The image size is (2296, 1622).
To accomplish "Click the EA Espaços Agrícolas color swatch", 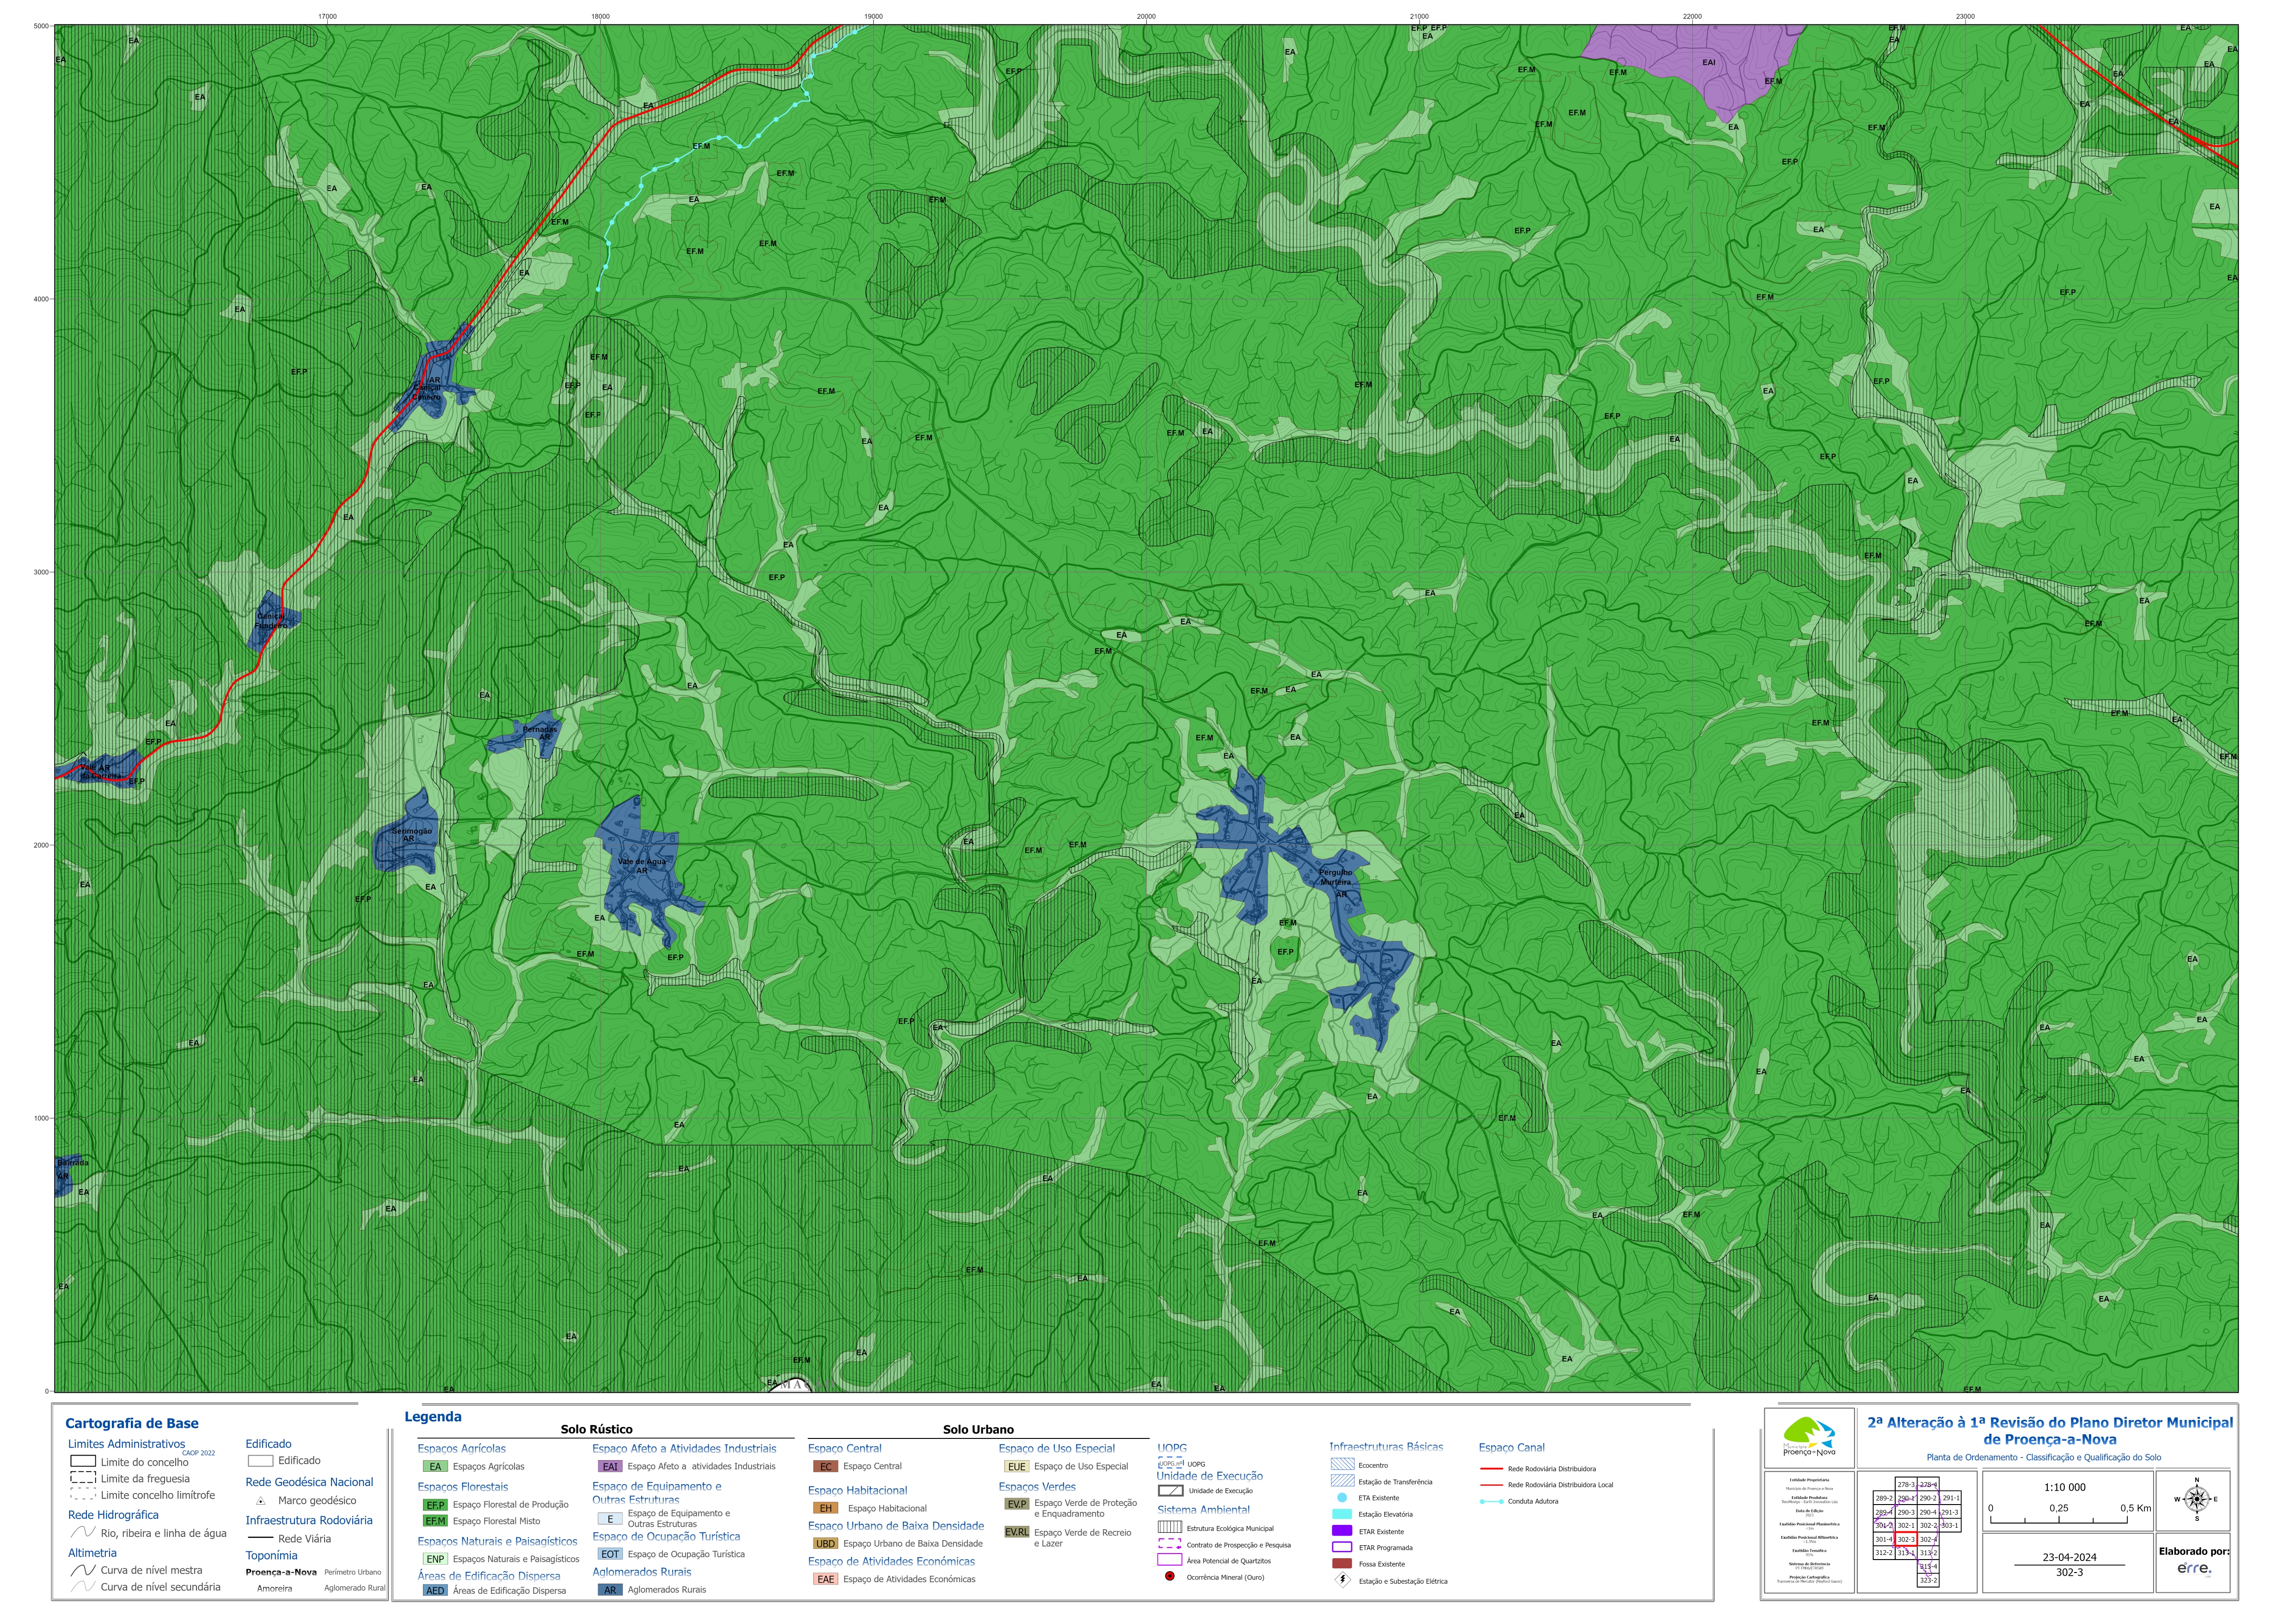I will pyautogui.click(x=435, y=1467).
